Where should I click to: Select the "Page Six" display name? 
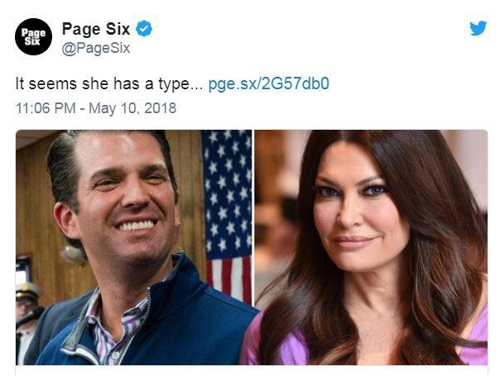tap(96, 29)
